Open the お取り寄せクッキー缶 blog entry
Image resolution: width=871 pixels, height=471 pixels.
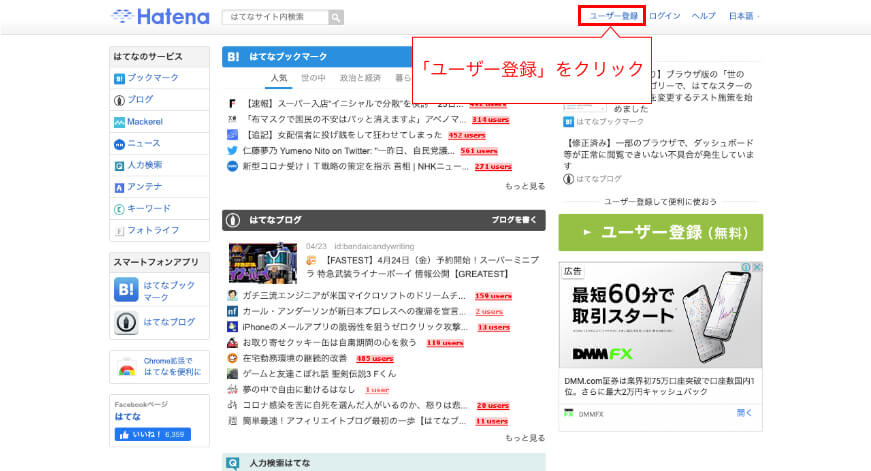point(329,342)
